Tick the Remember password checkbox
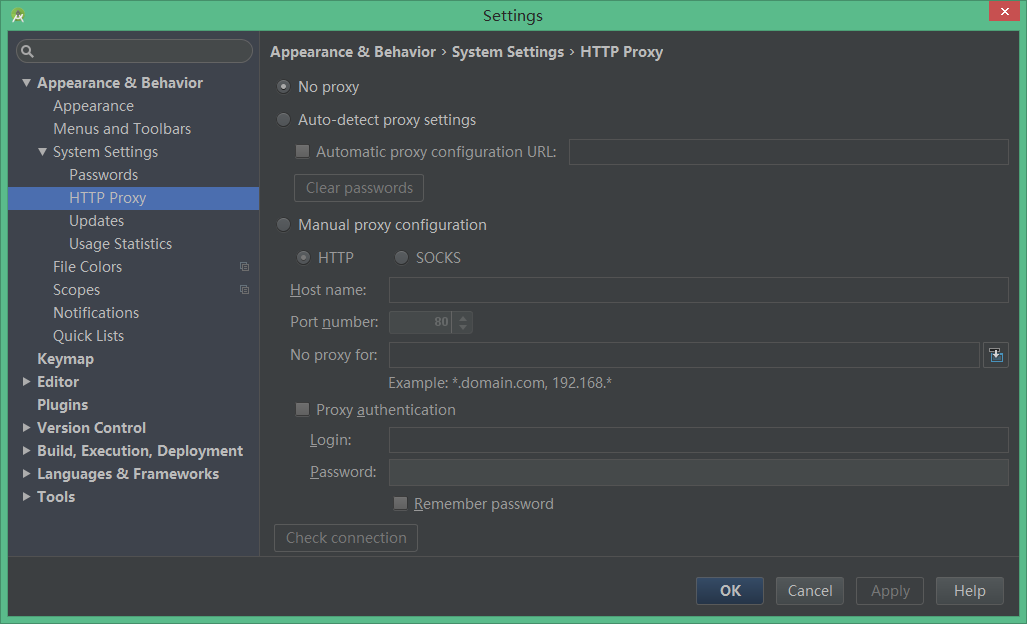This screenshot has width=1027, height=624. coord(400,504)
